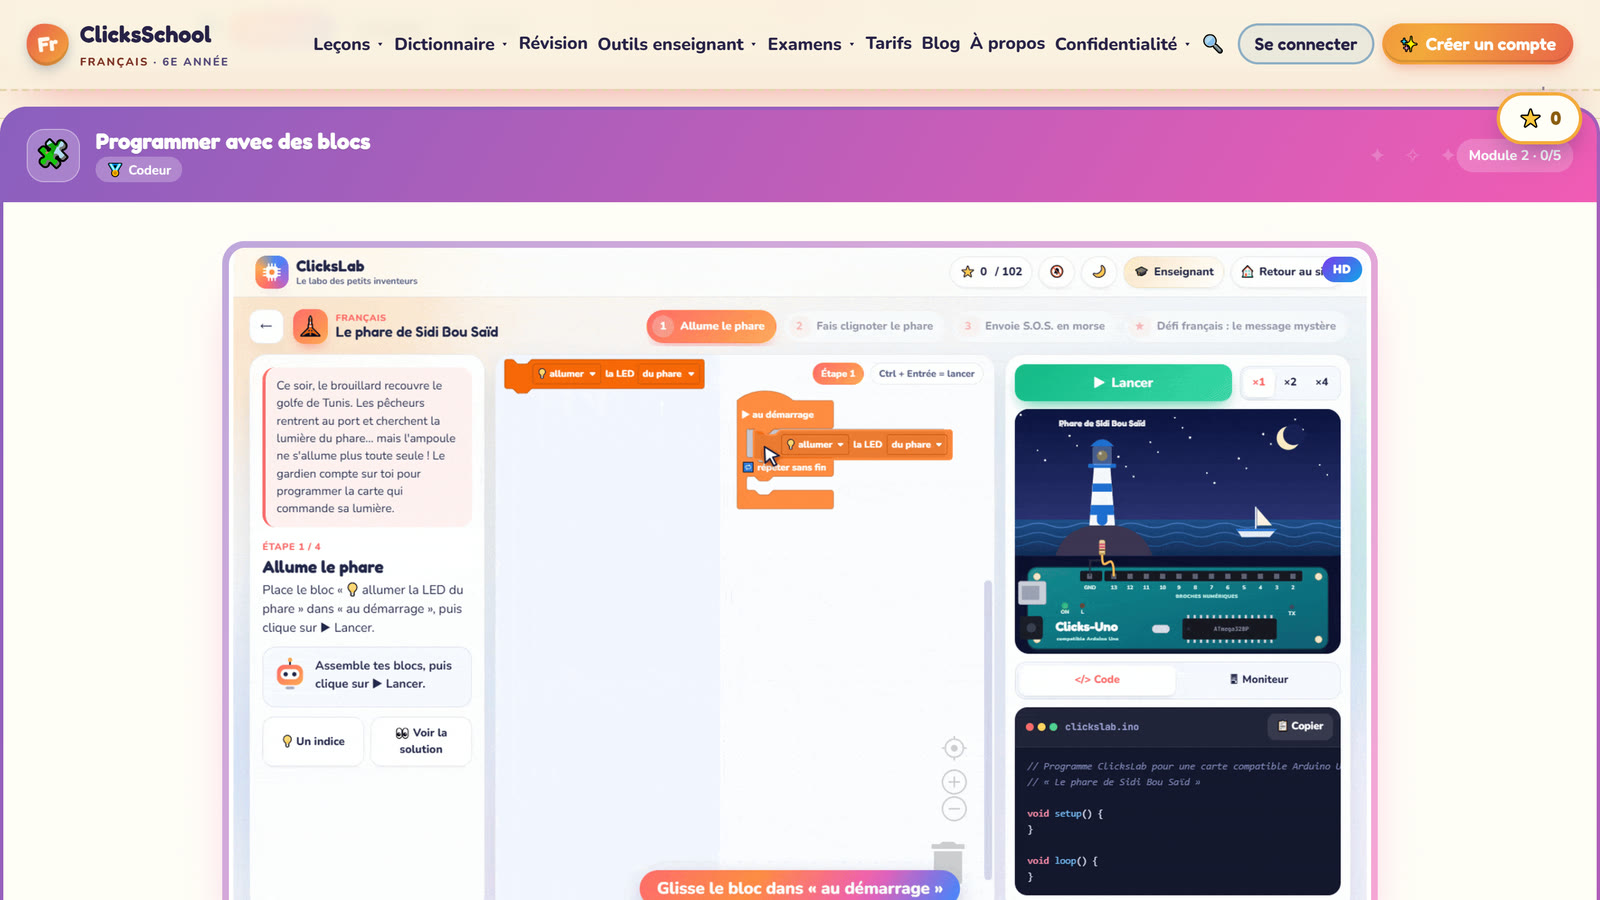Viewport: 1600px width, 900px height.
Task: Click the Module 2 · 0/5 progress pill
Action: [1514, 155]
